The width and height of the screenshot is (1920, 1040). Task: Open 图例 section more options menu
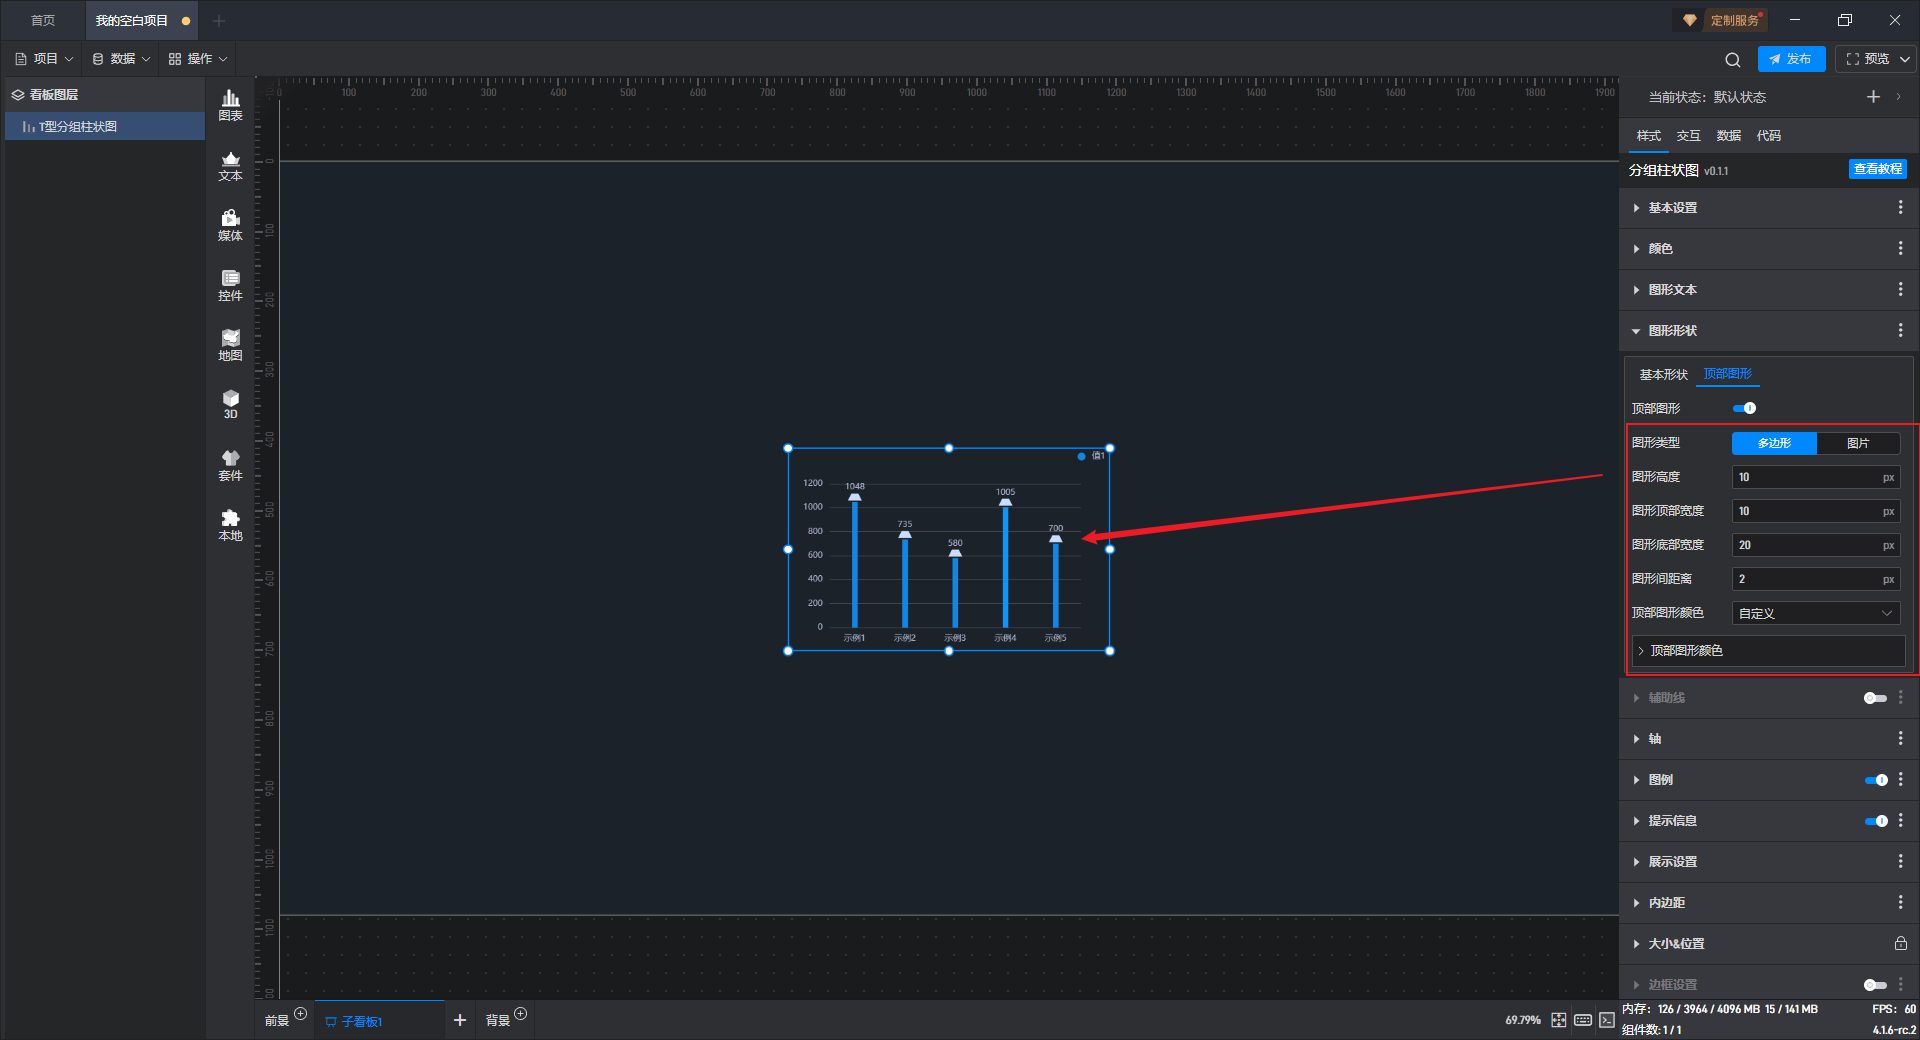point(1900,779)
